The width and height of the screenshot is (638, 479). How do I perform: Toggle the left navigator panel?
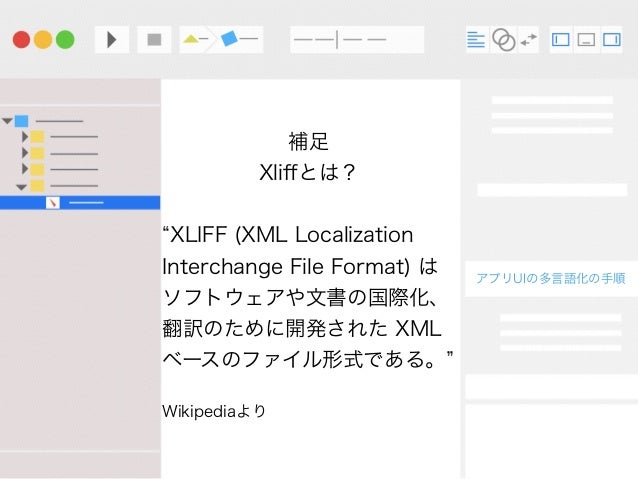point(561,40)
